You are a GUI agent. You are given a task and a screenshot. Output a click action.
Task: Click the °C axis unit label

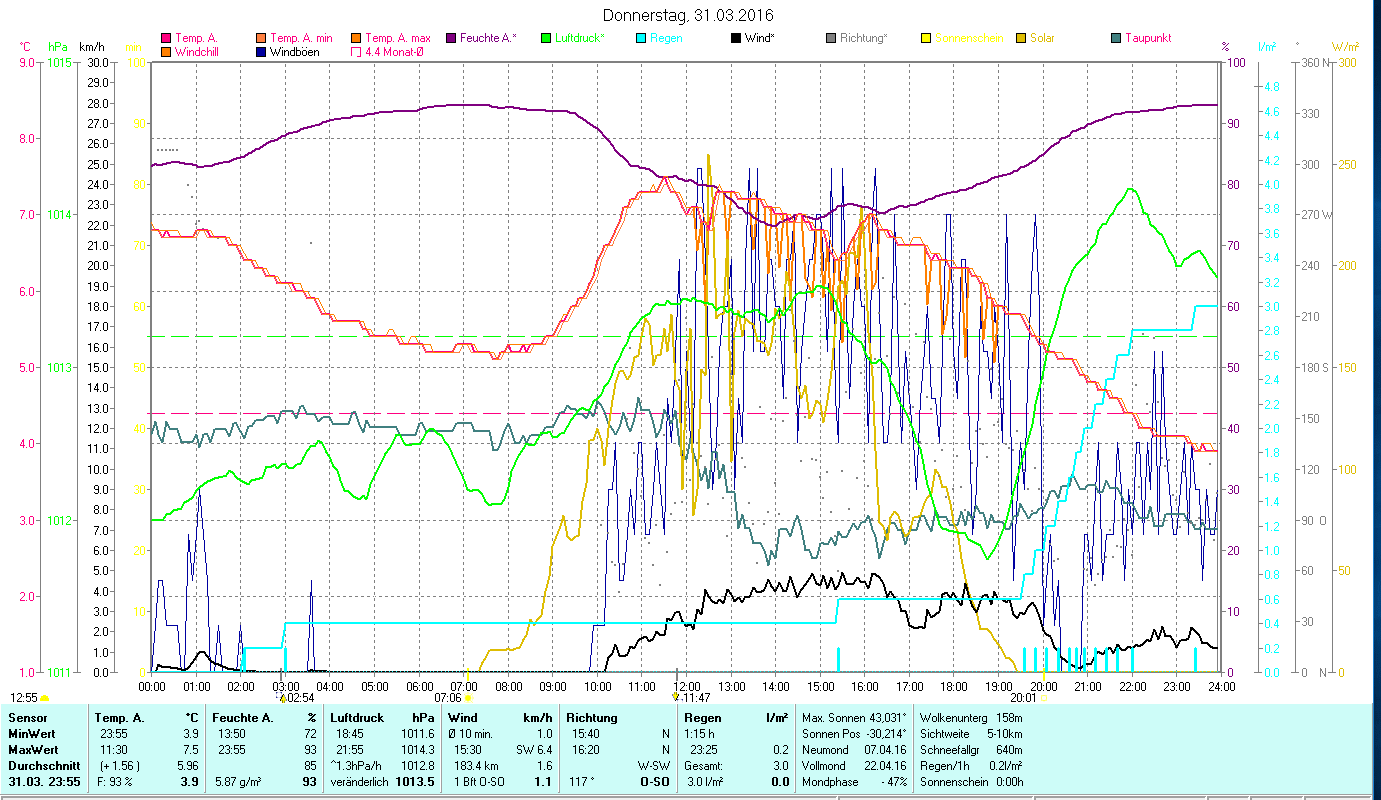(x=25, y=47)
